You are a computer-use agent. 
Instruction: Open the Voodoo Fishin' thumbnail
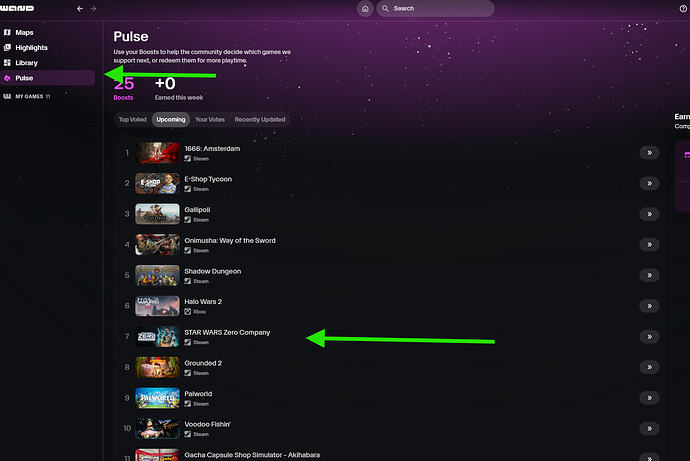coord(158,428)
